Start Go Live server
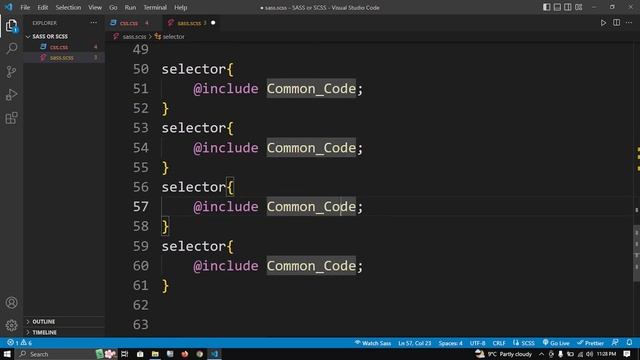640x360 pixels. tap(556, 343)
